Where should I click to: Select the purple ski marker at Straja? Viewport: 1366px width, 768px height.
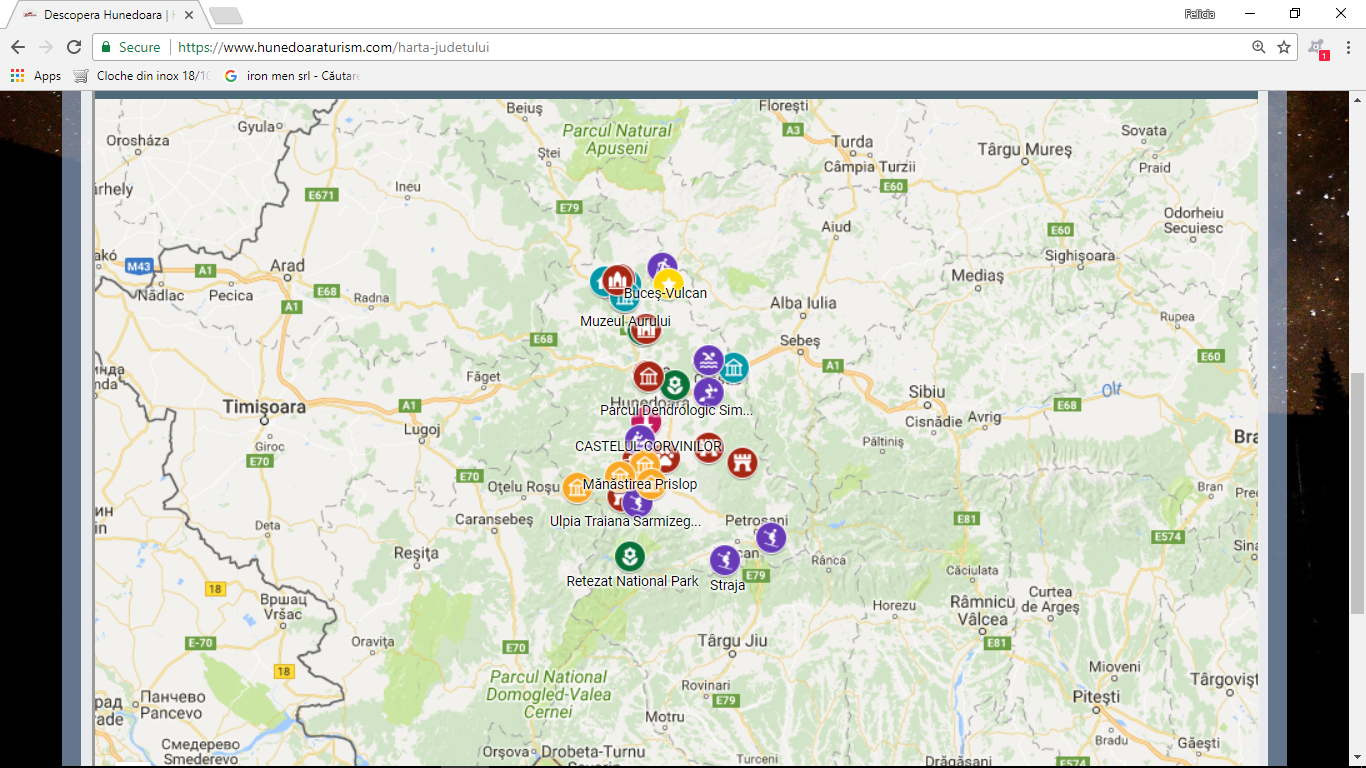pyautogui.click(x=725, y=560)
